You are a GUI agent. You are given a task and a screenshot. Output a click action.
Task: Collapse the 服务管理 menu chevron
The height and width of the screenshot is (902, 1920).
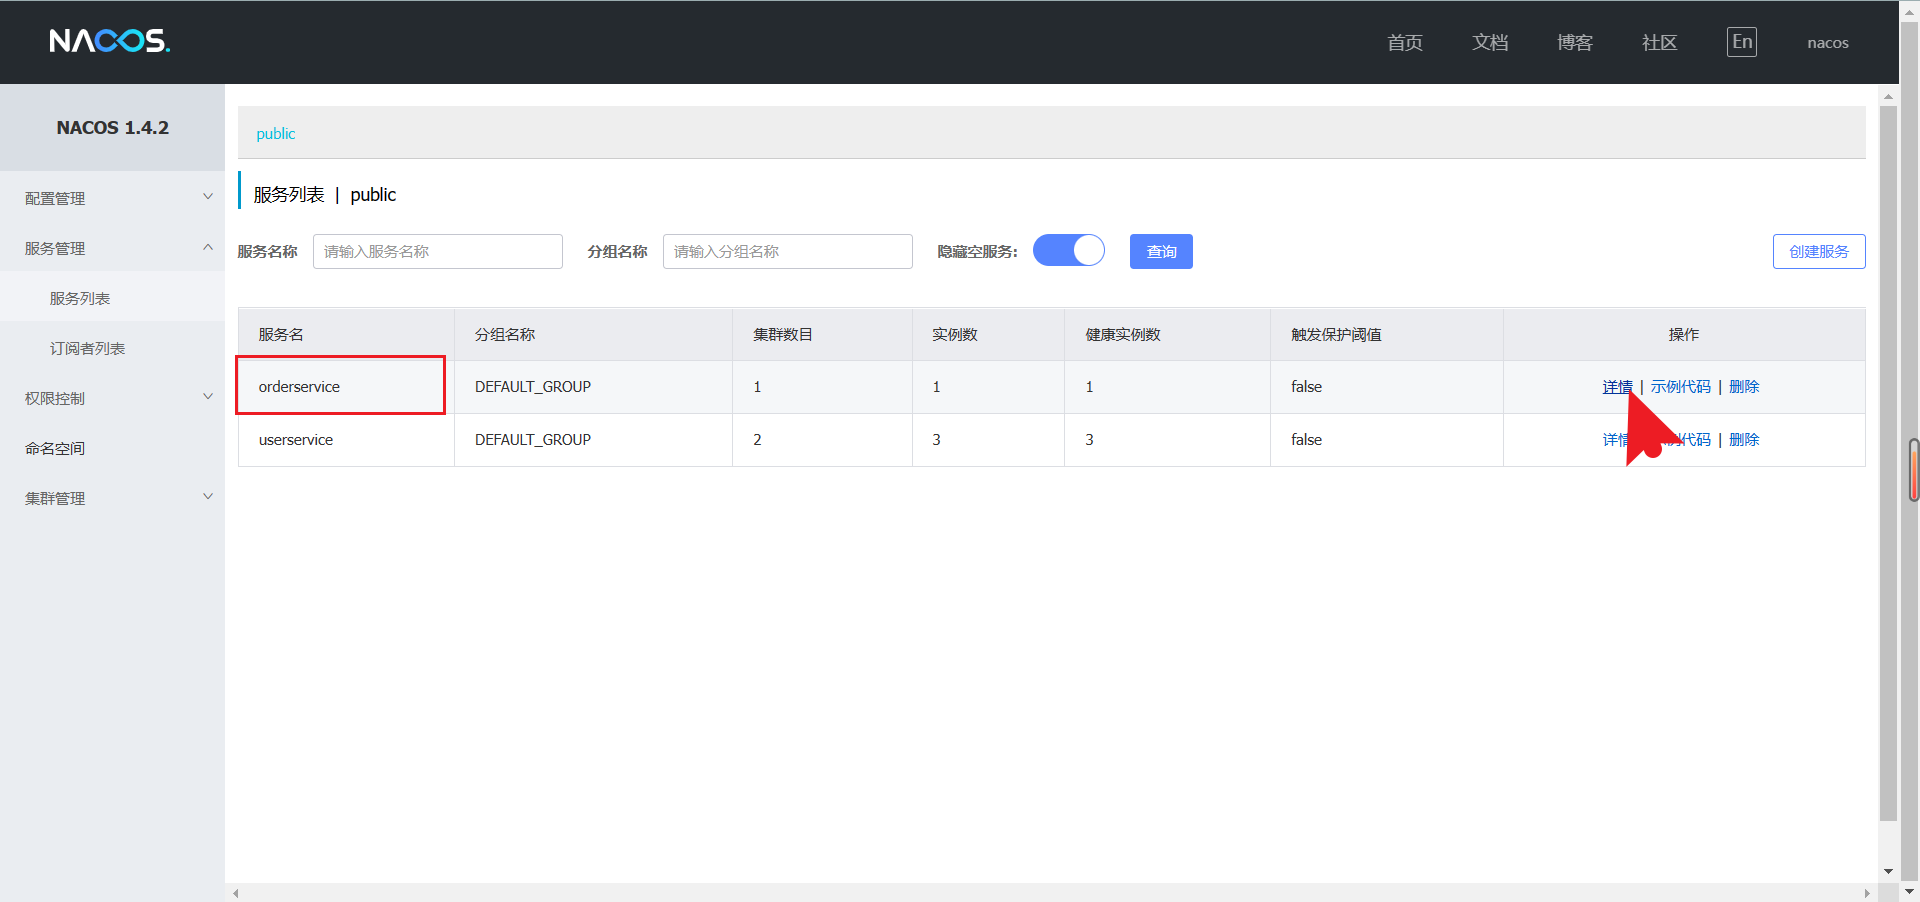pyautogui.click(x=208, y=247)
